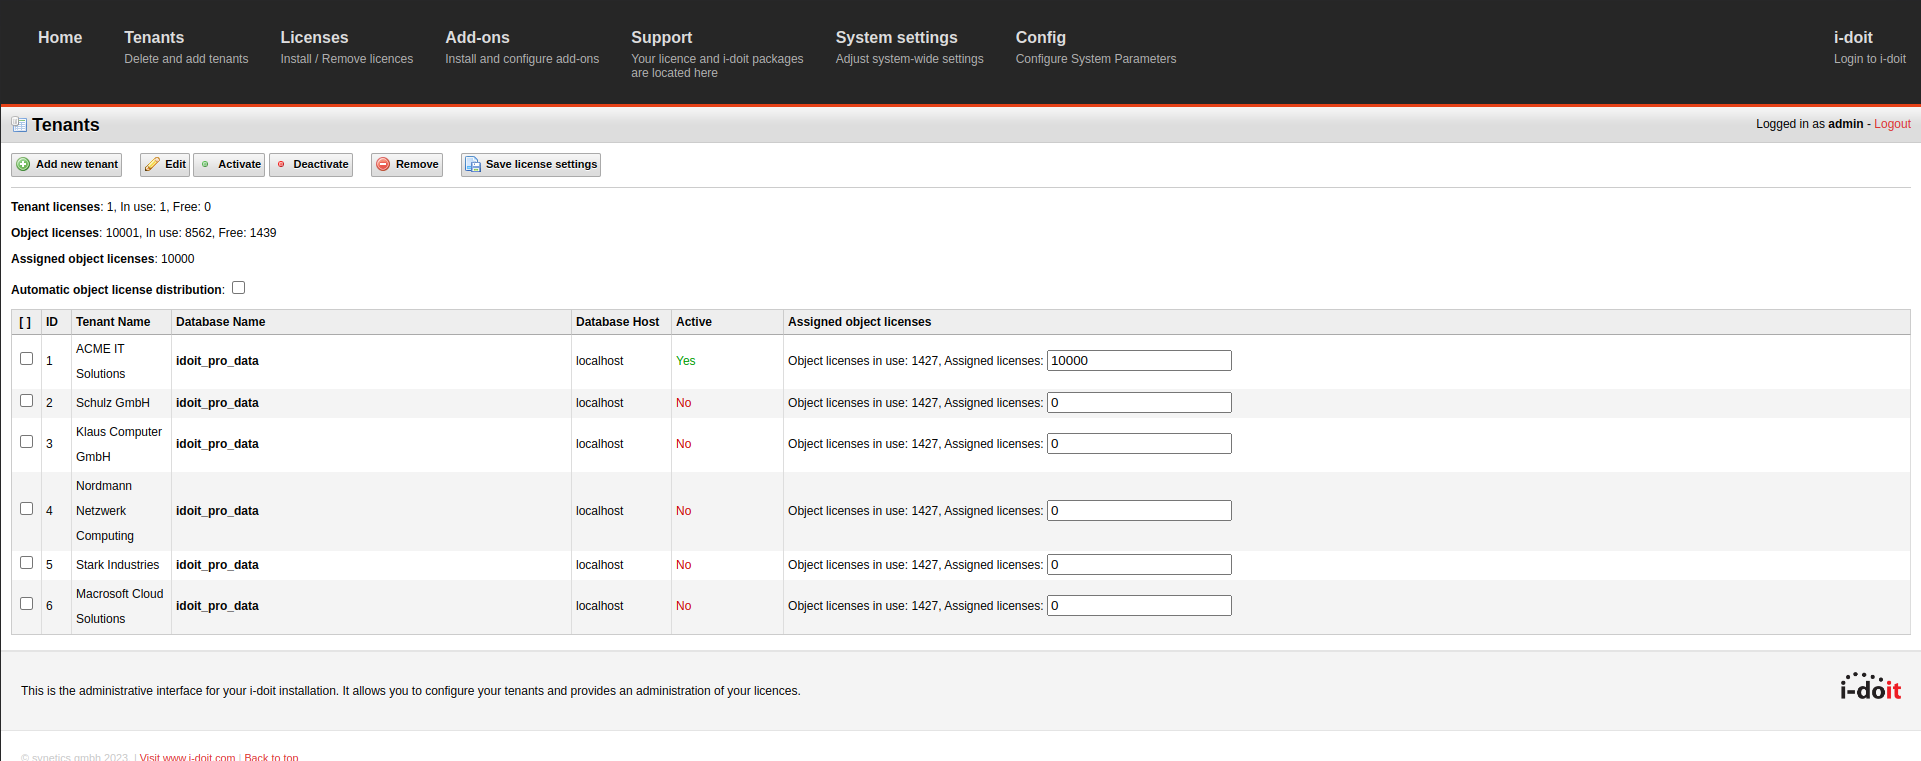The image size is (1921, 761).
Task: Click the green Activate icon
Action: [x=205, y=165]
